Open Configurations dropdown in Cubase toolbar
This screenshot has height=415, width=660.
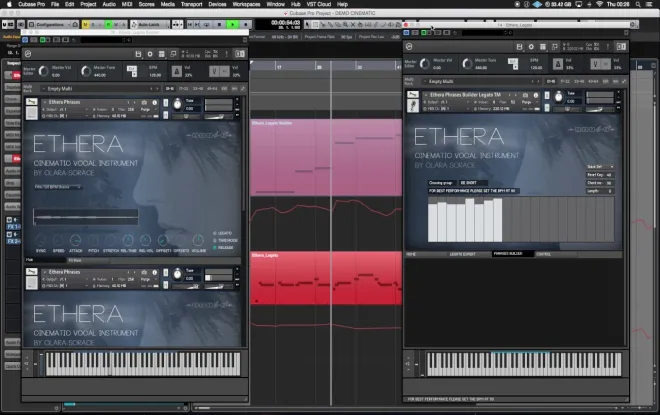[x=53, y=24]
